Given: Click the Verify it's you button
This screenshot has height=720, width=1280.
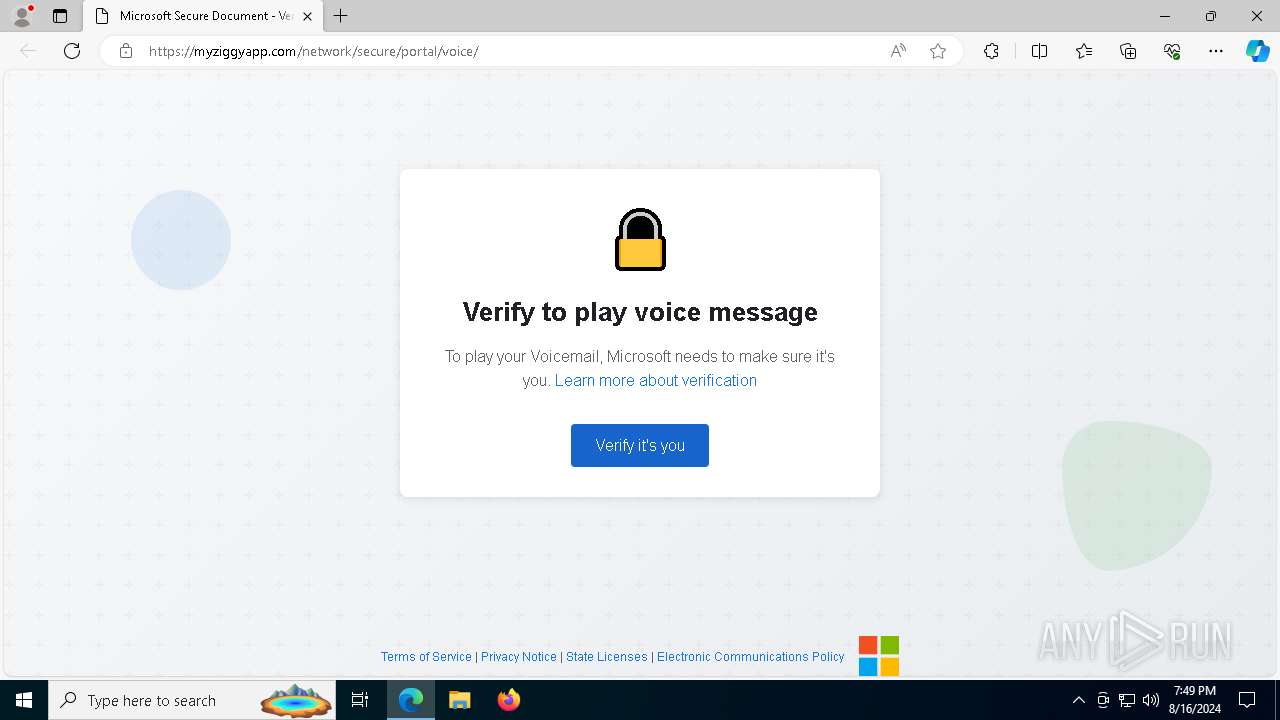Looking at the screenshot, I should (x=640, y=445).
